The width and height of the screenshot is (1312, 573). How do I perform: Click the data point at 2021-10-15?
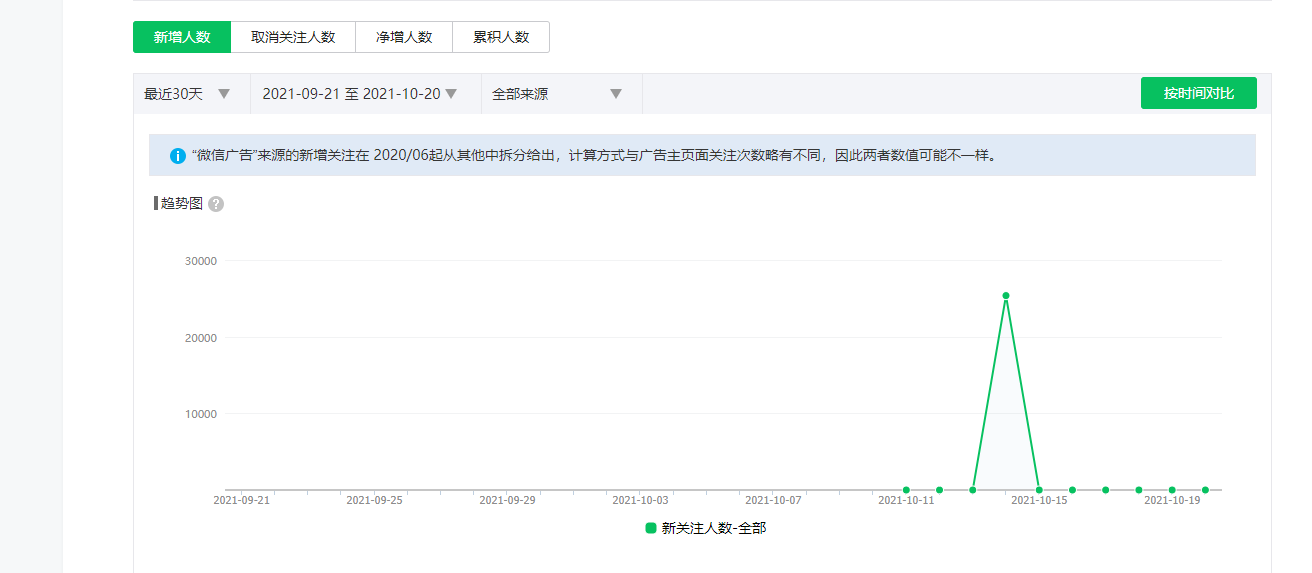click(1039, 490)
